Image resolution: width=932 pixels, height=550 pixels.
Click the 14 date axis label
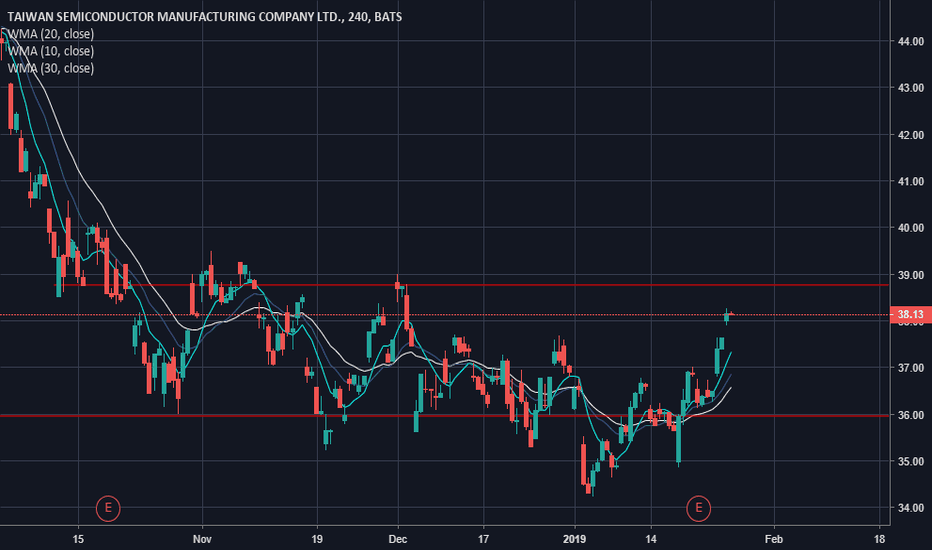pos(651,539)
